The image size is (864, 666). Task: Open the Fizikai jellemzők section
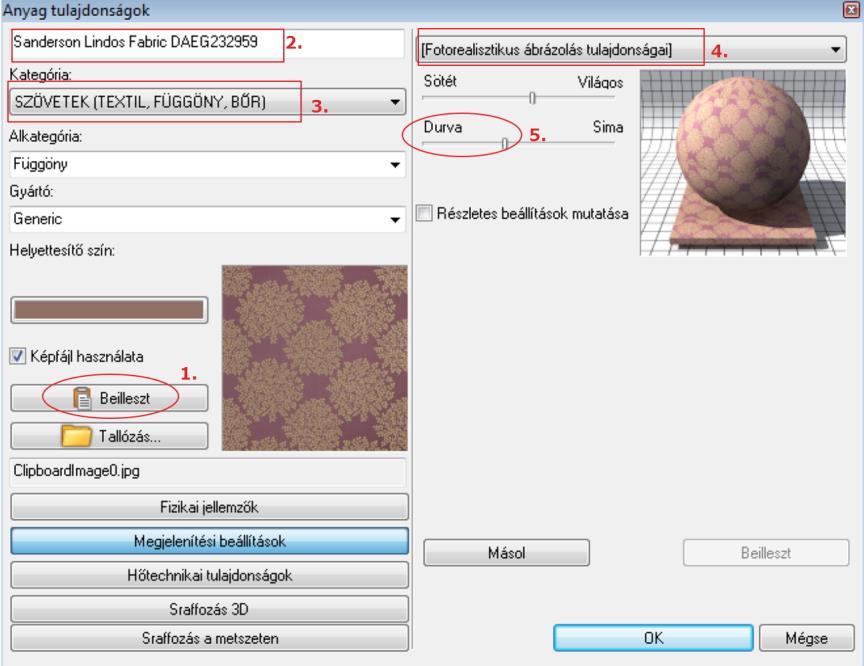point(209,507)
